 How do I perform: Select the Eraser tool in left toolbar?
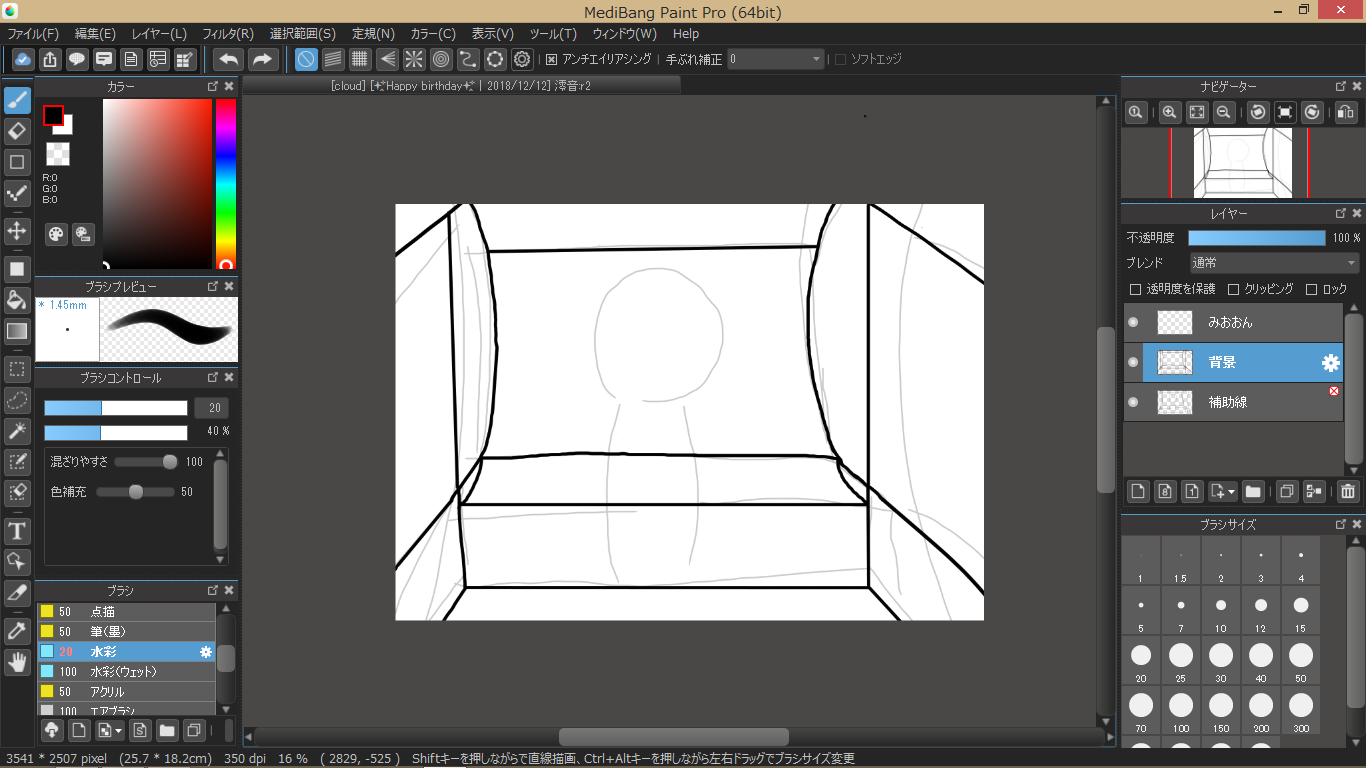point(17,131)
